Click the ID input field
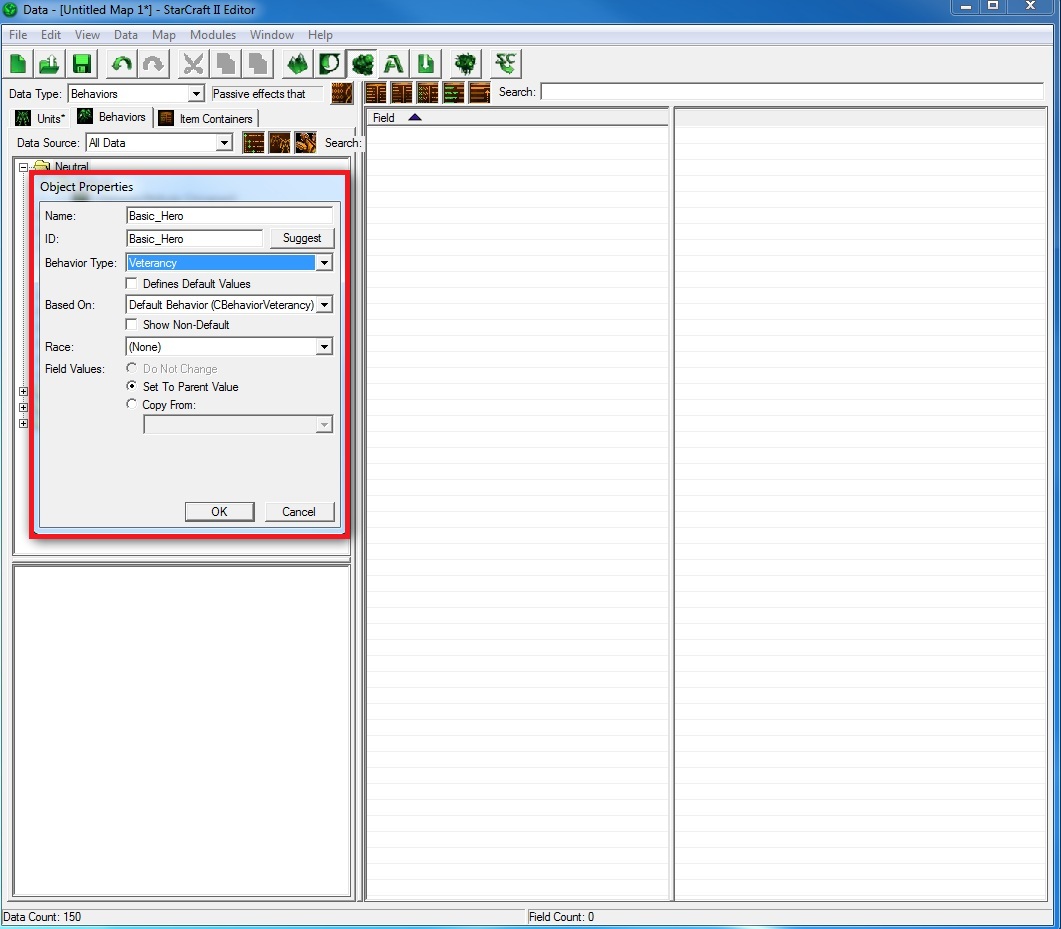The image size is (1061, 929). (x=194, y=239)
